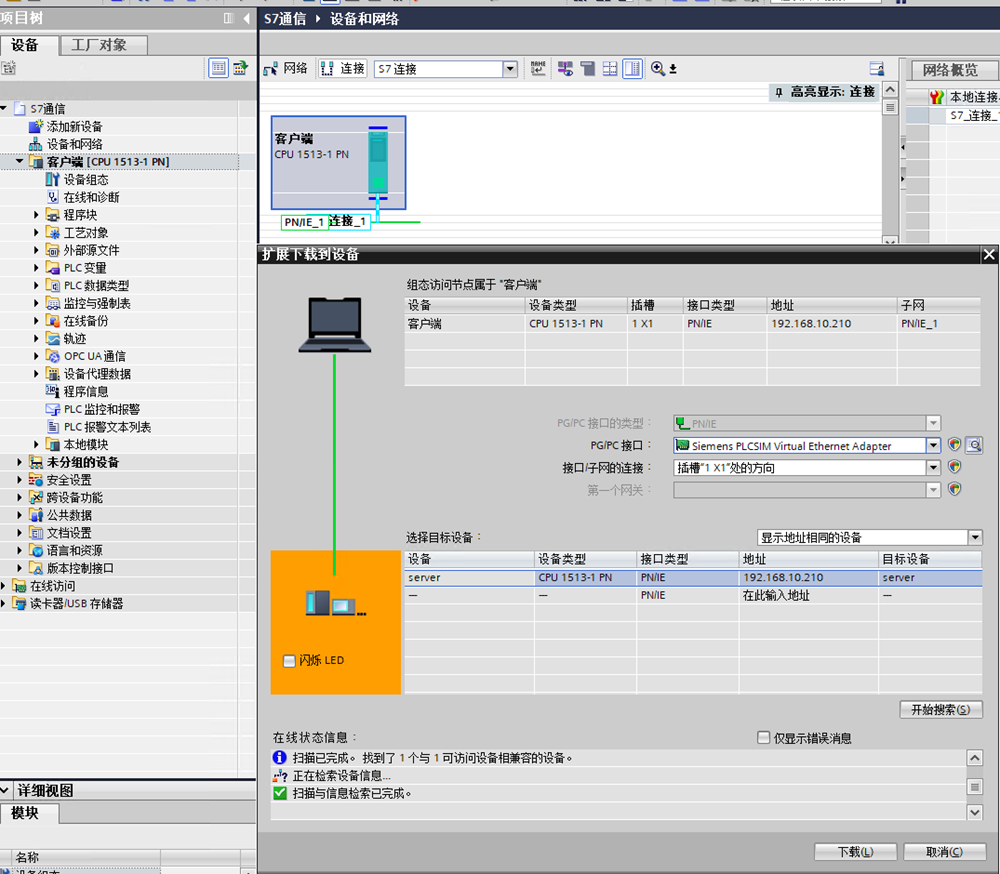
Task: Click 添加新设备 in the project tree
Action: (73, 127)
